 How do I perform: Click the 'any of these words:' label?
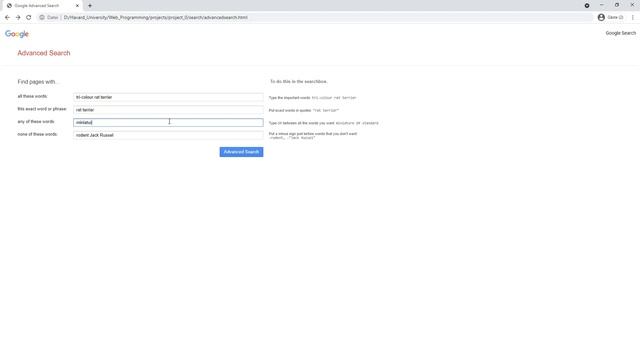36,122
